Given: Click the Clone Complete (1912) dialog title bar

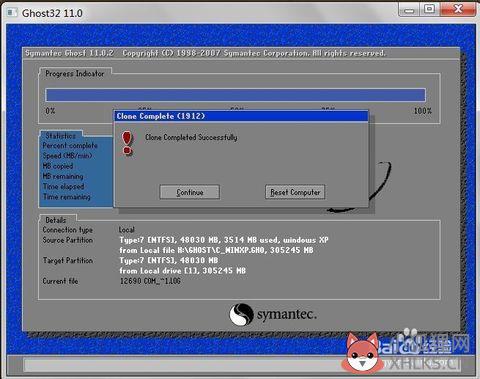Looking at the screenshot, I should (241, 116).
